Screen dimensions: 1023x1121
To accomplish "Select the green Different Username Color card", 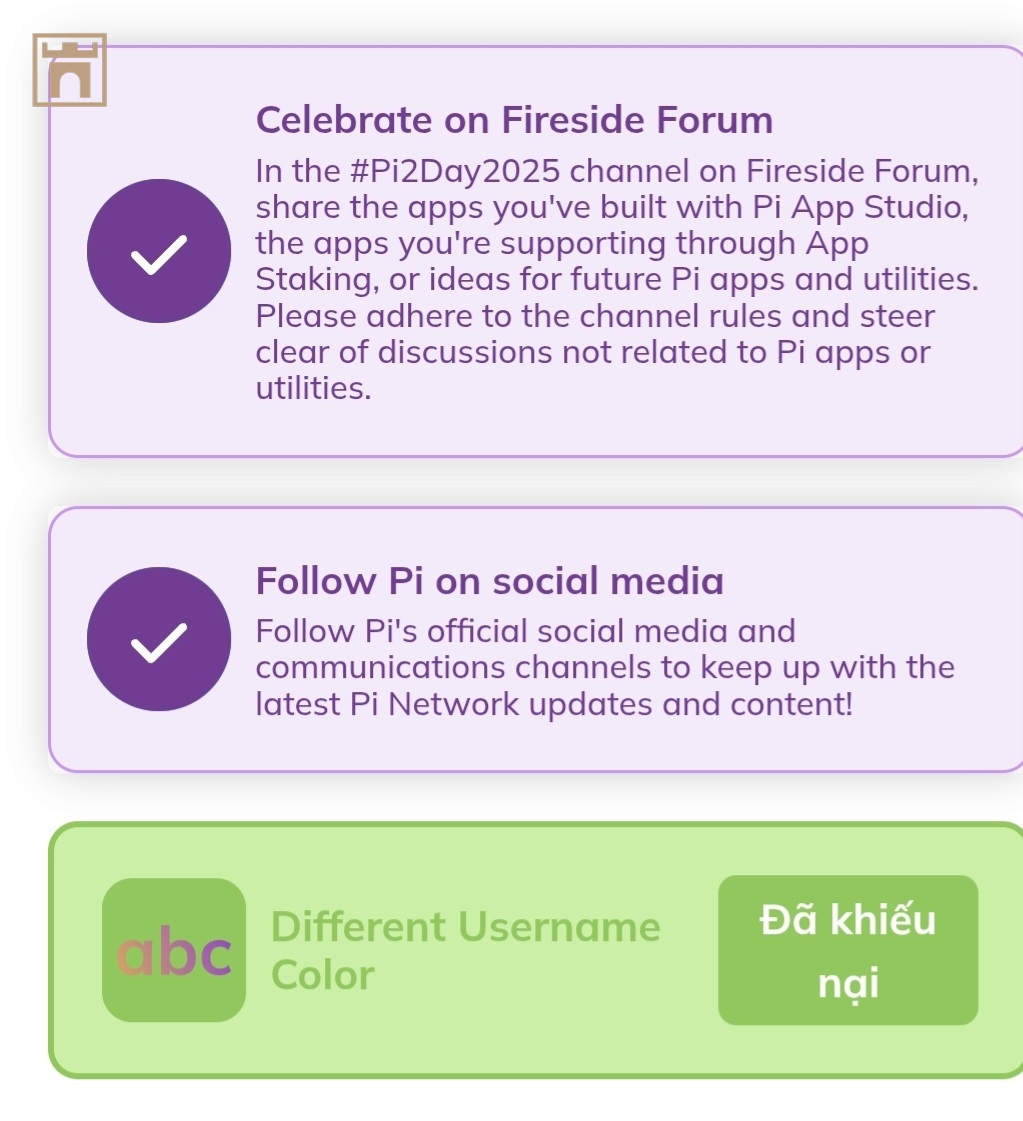I will 536,950.
